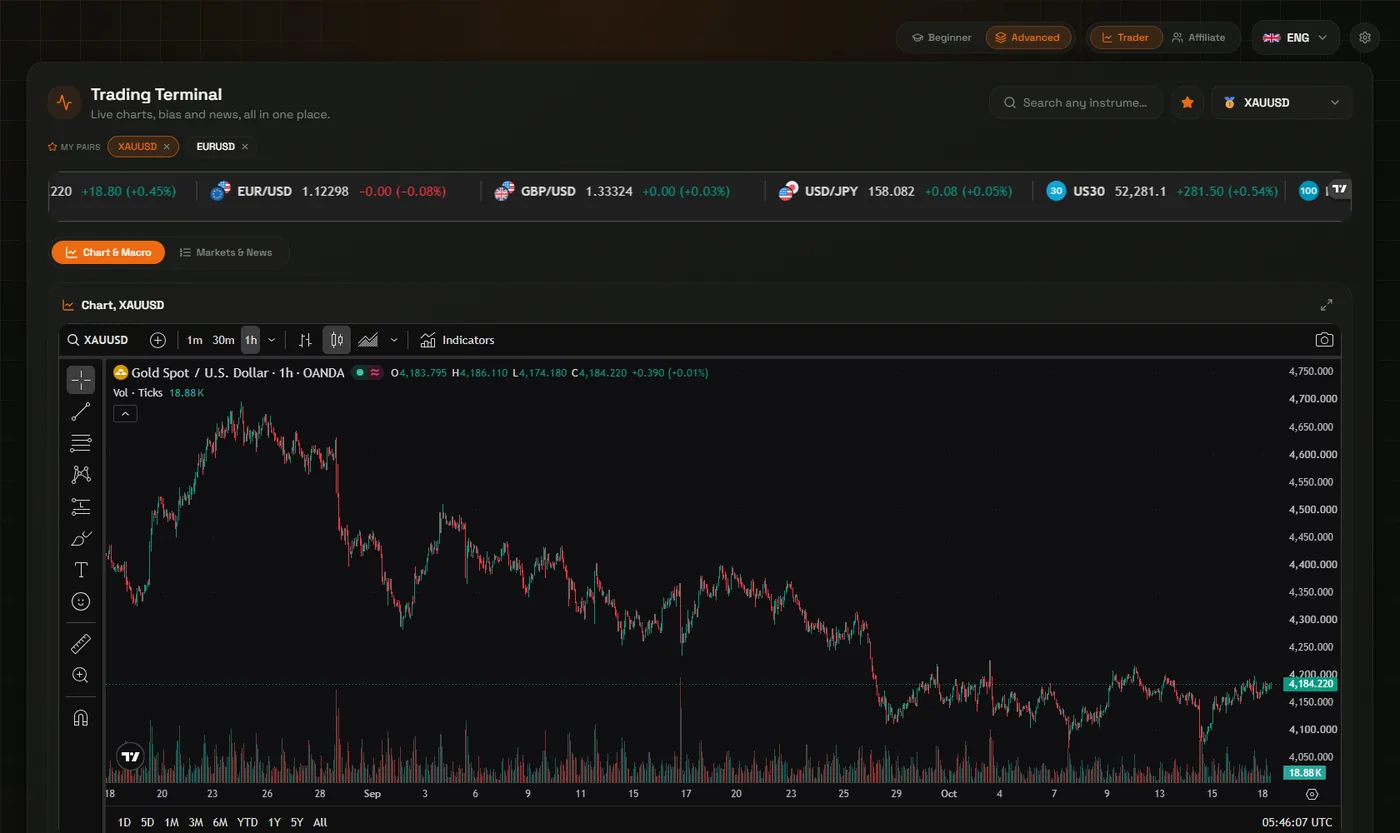Open the ENG language dropdown

[x=1295, y=38]
